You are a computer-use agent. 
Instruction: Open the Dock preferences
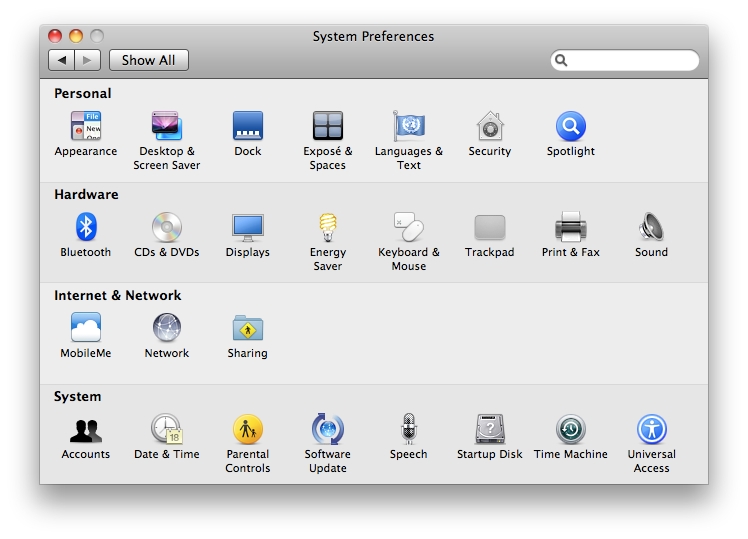[248, 127]
